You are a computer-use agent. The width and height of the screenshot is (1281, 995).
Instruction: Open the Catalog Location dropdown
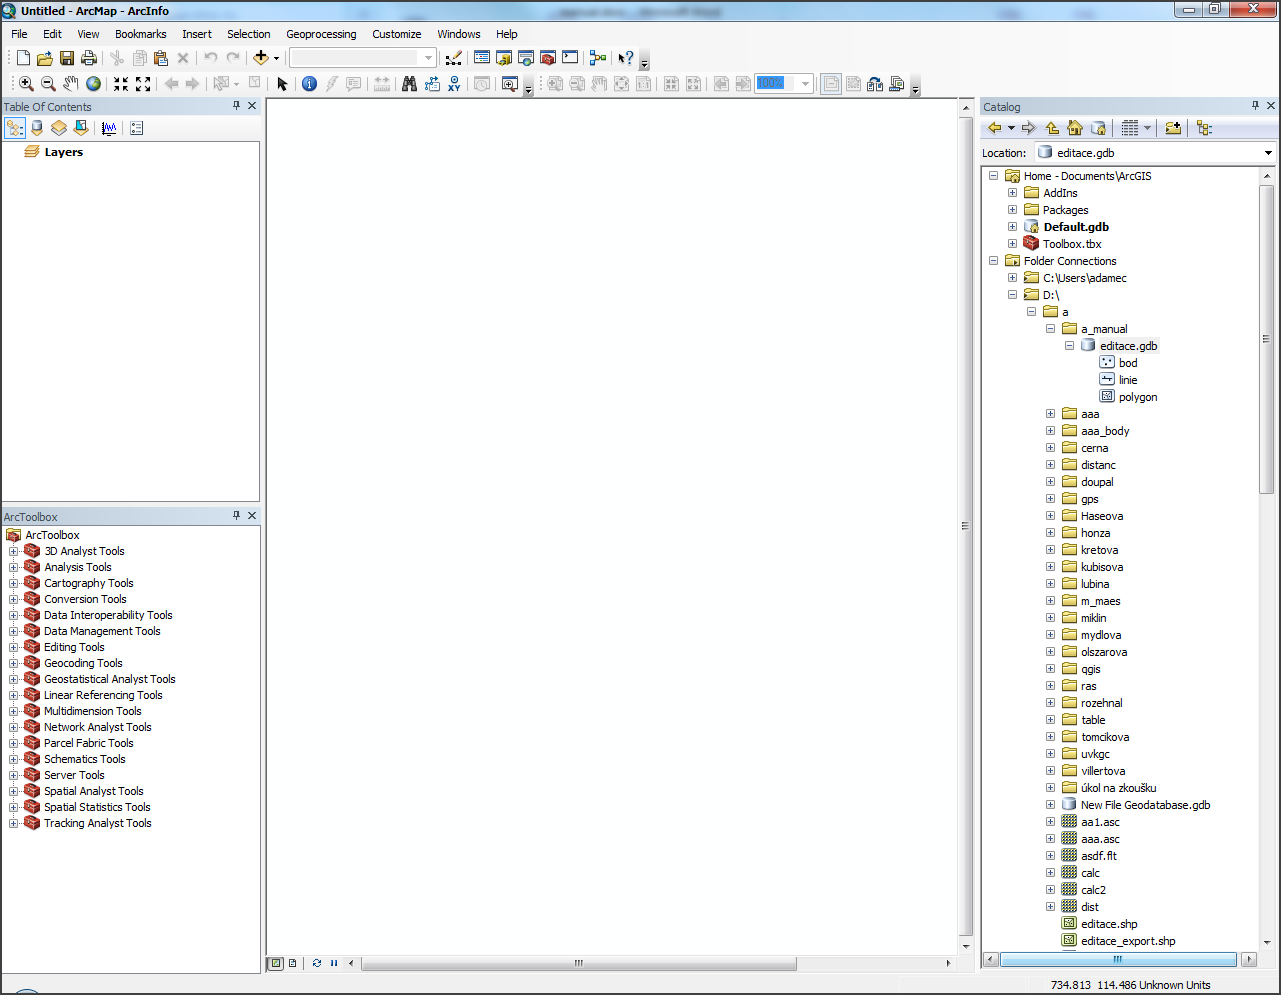(x=1268, y=153)
